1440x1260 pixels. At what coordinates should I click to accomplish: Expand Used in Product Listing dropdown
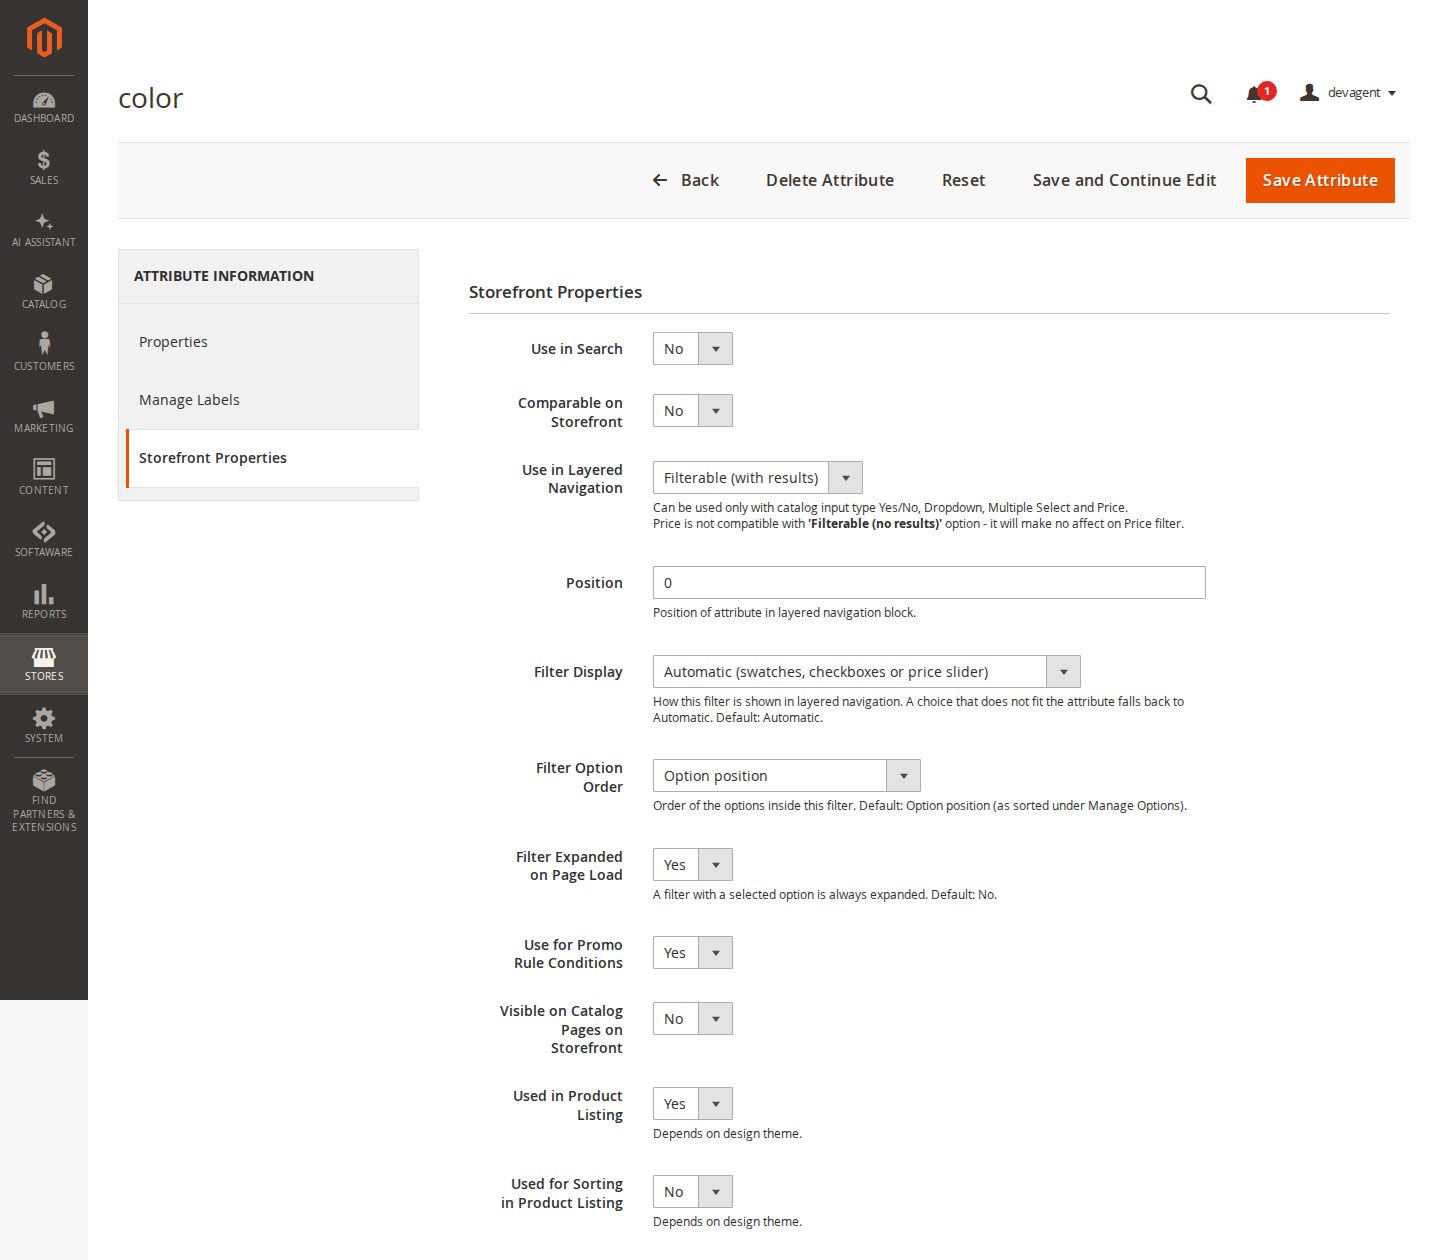(693, 1104)
